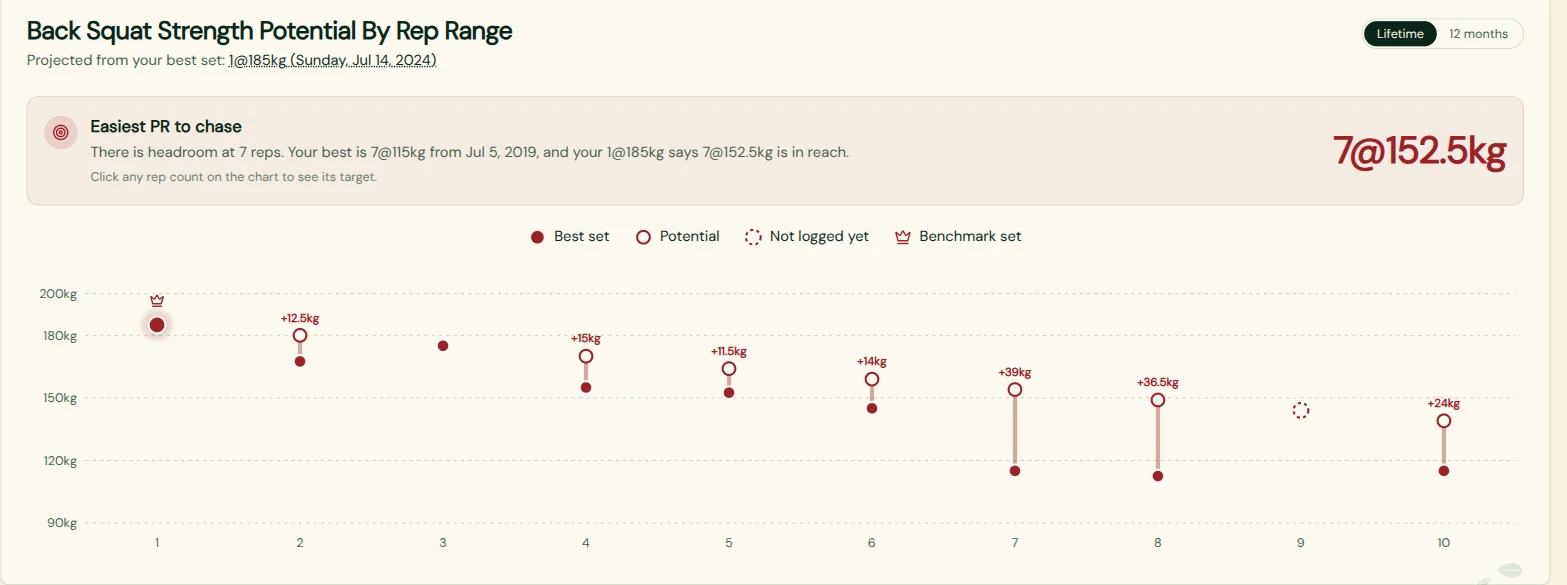Click the 90kg y-axis label

tap(61, 523)
